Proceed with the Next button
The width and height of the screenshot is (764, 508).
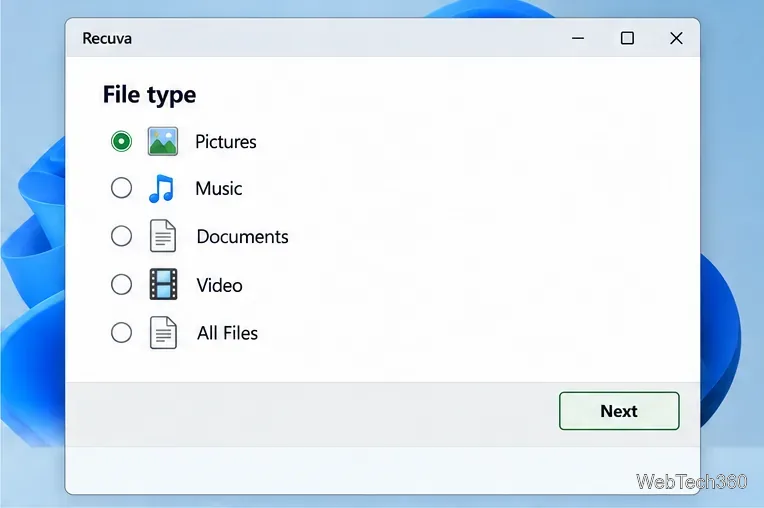tap(619, 411)
